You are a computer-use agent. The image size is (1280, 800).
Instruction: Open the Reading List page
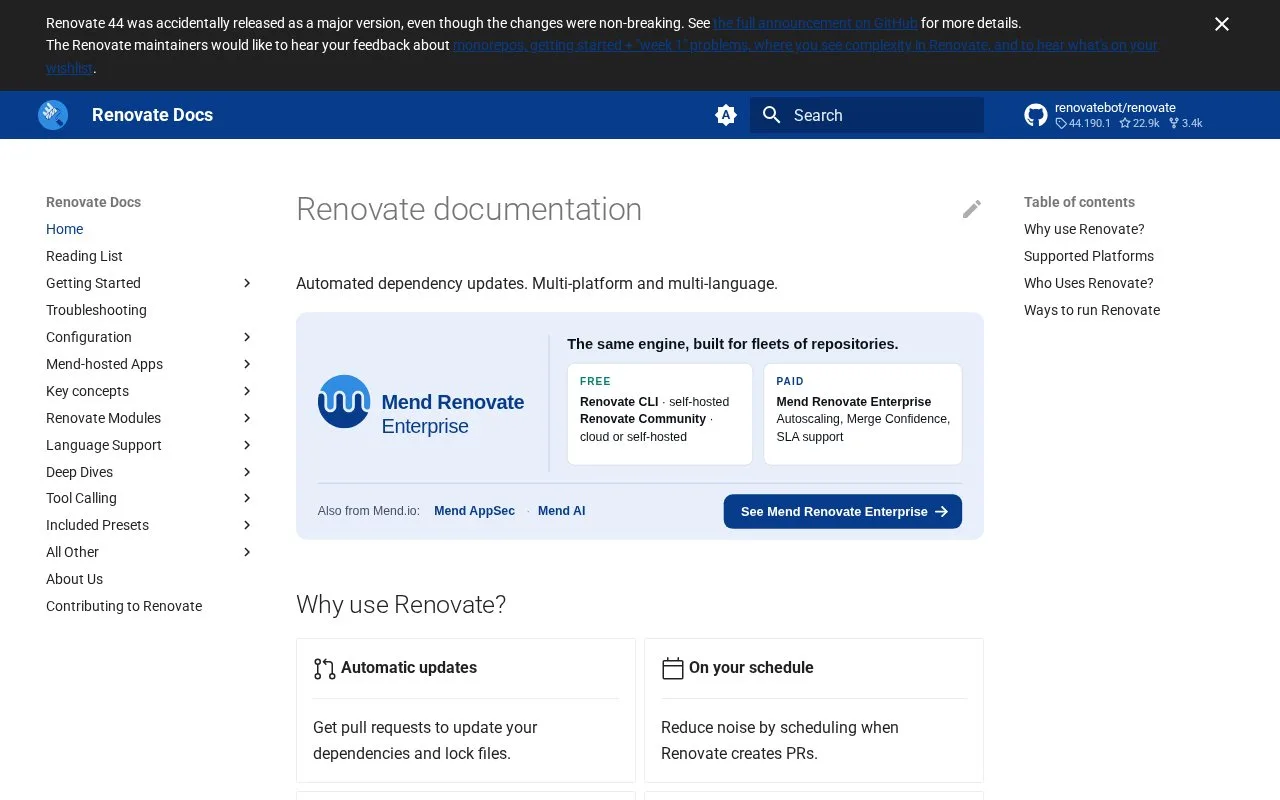84,256
